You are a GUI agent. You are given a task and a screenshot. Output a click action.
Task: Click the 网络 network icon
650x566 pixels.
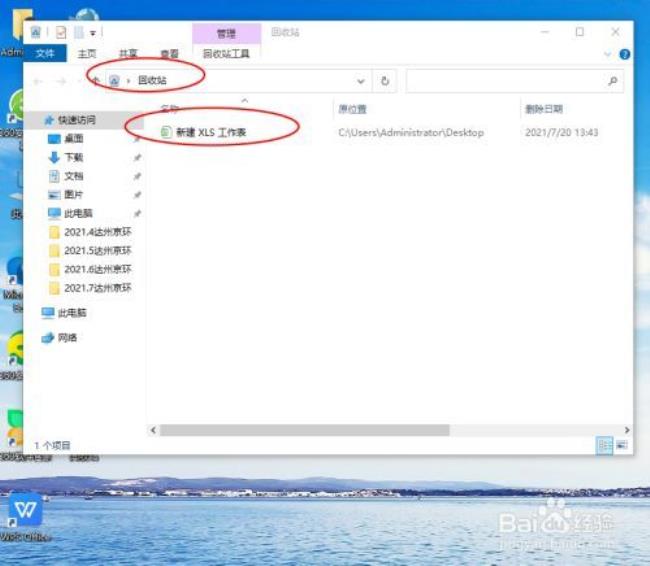coord(48,338)
